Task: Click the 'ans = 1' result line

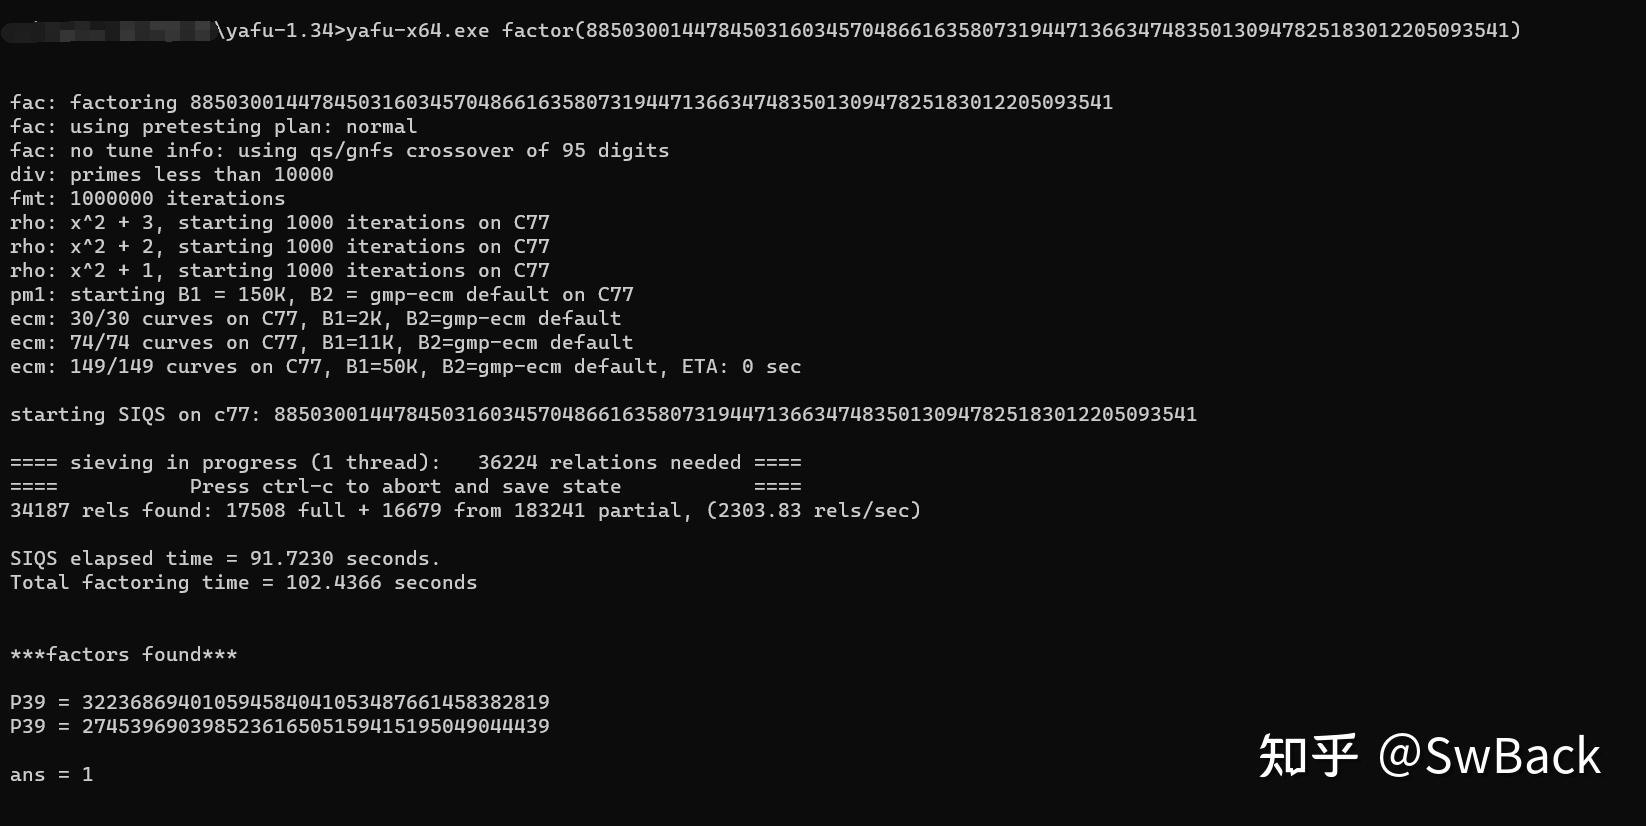Action: coord(52,774)
